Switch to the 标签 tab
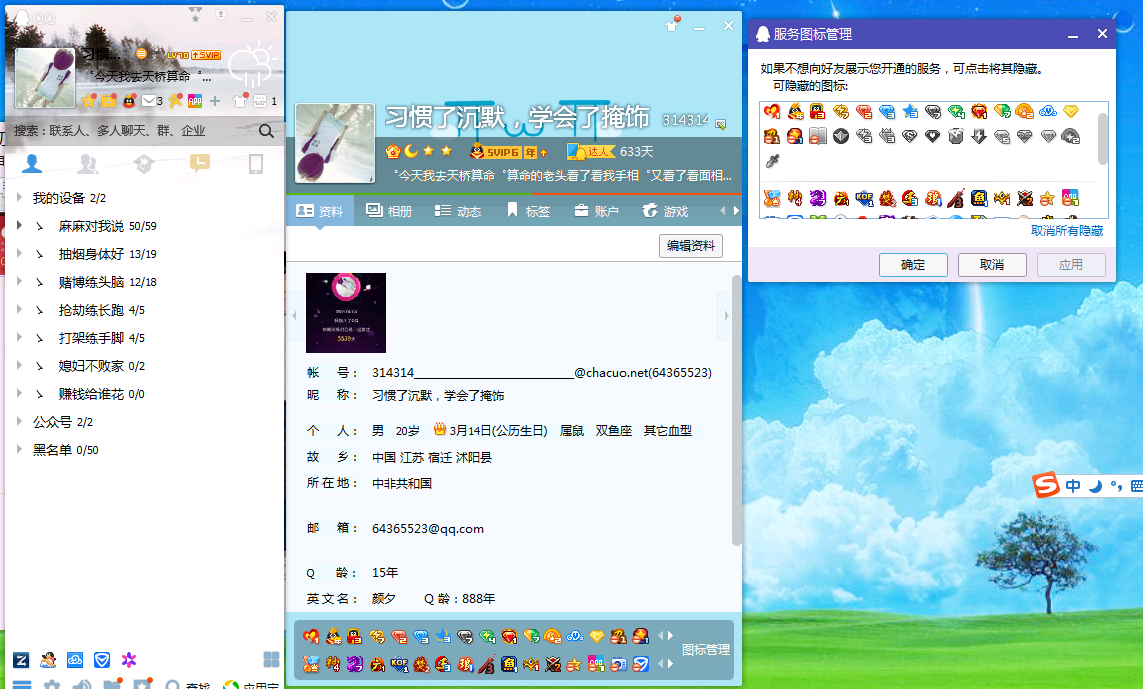This screenshot has width=1143, height=689. 528,211
